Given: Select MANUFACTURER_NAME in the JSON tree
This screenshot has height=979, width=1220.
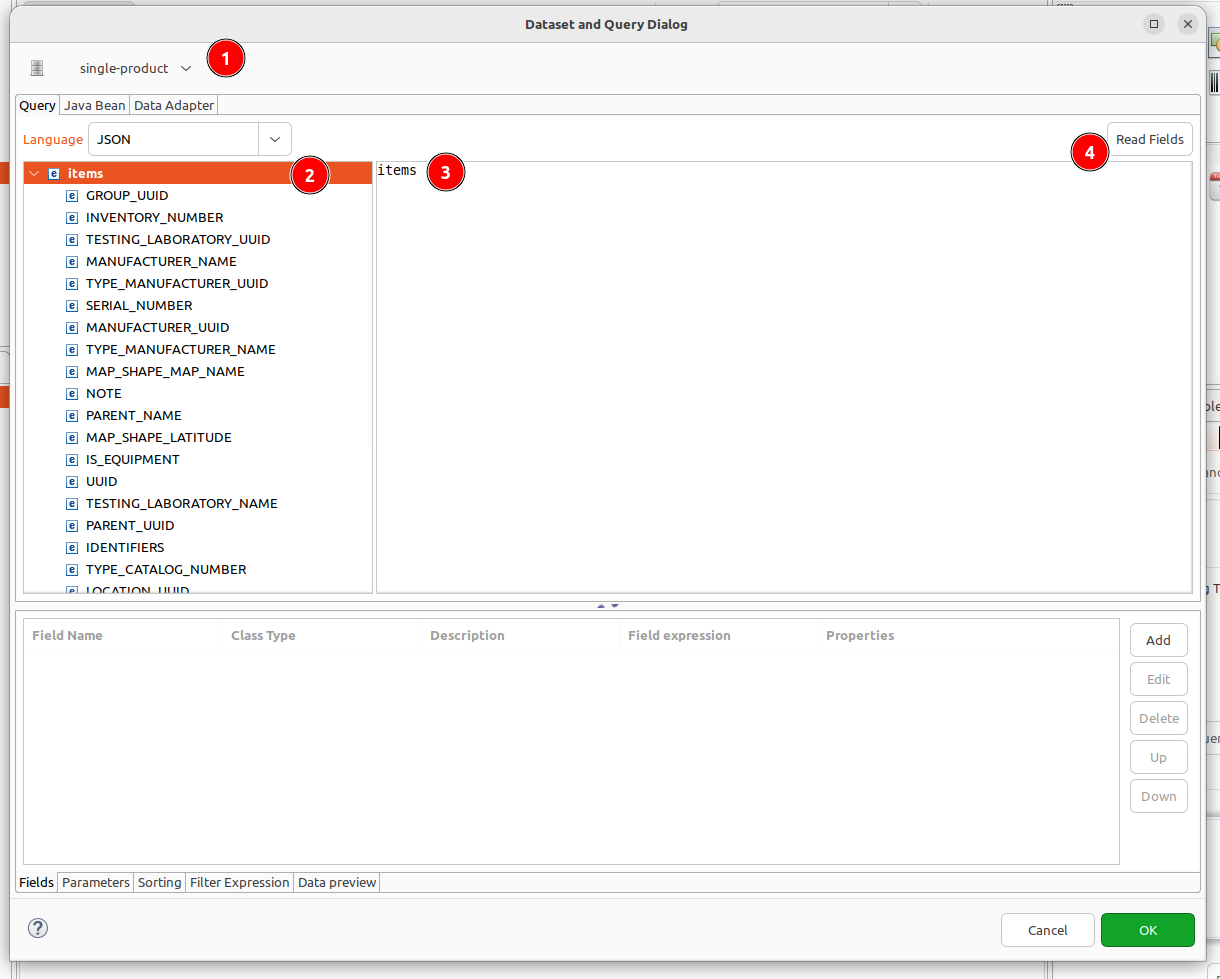Looking at the screenshot, I should [x=161, y=262].
